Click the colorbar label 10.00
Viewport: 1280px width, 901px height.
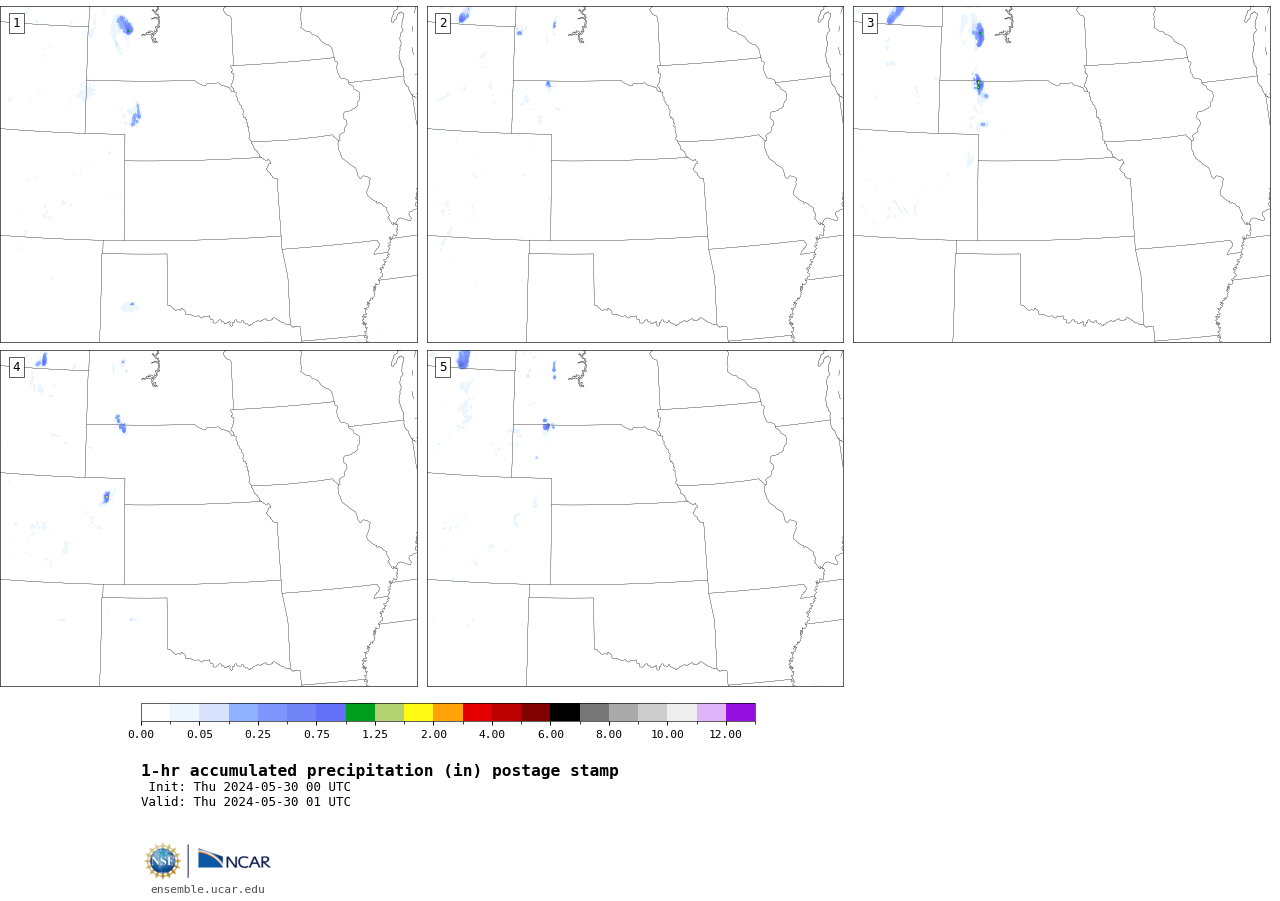point(668,735)
